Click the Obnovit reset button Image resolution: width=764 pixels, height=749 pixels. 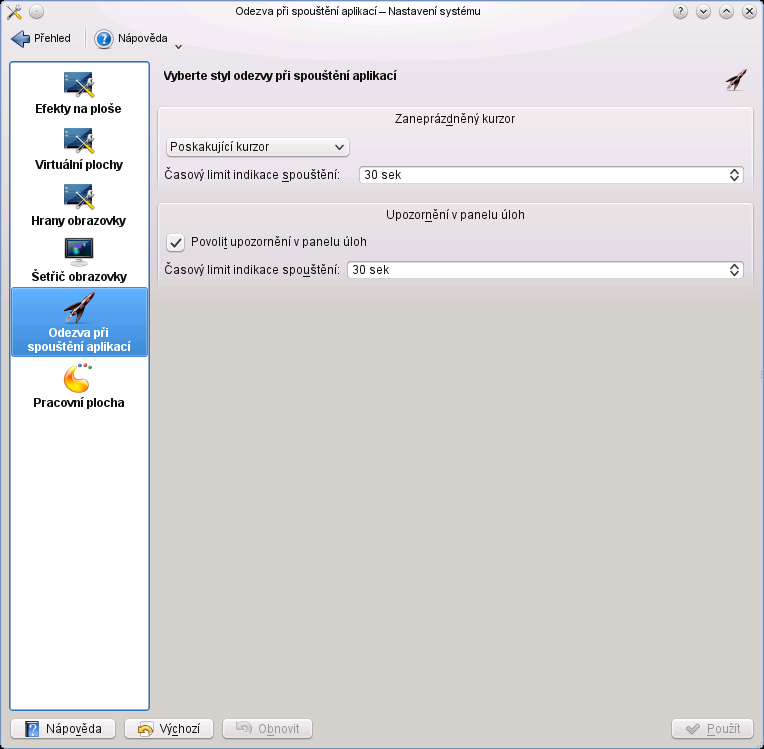click(x=267, y=729)
